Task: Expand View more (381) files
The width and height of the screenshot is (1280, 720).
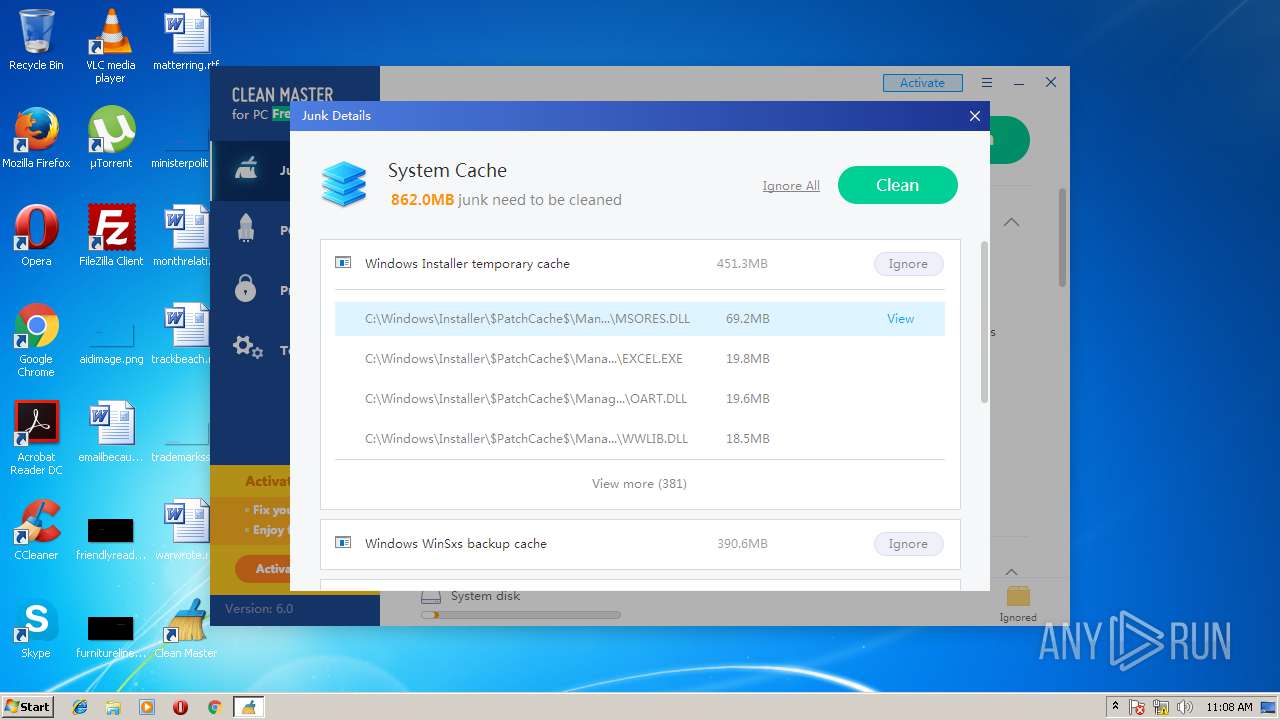Action: click(x=639, y=483)
